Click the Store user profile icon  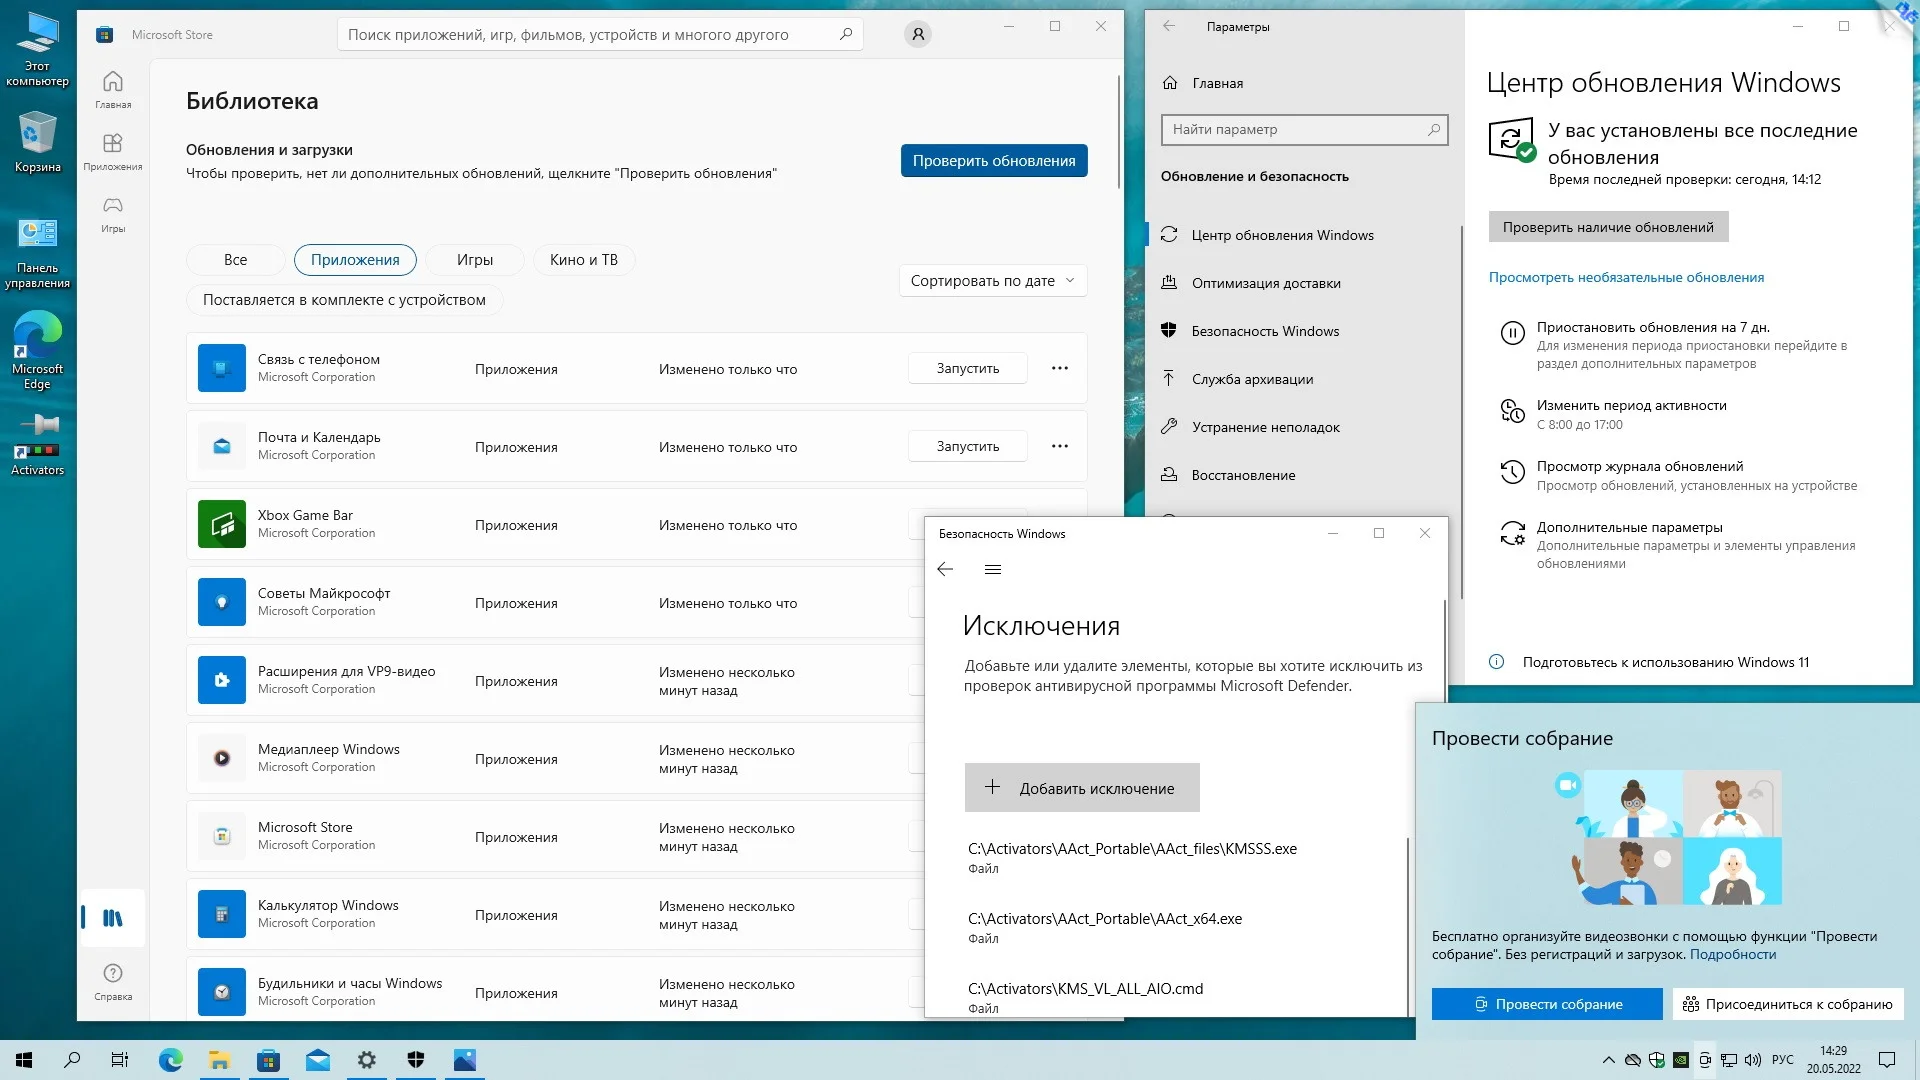click(917, 35)
